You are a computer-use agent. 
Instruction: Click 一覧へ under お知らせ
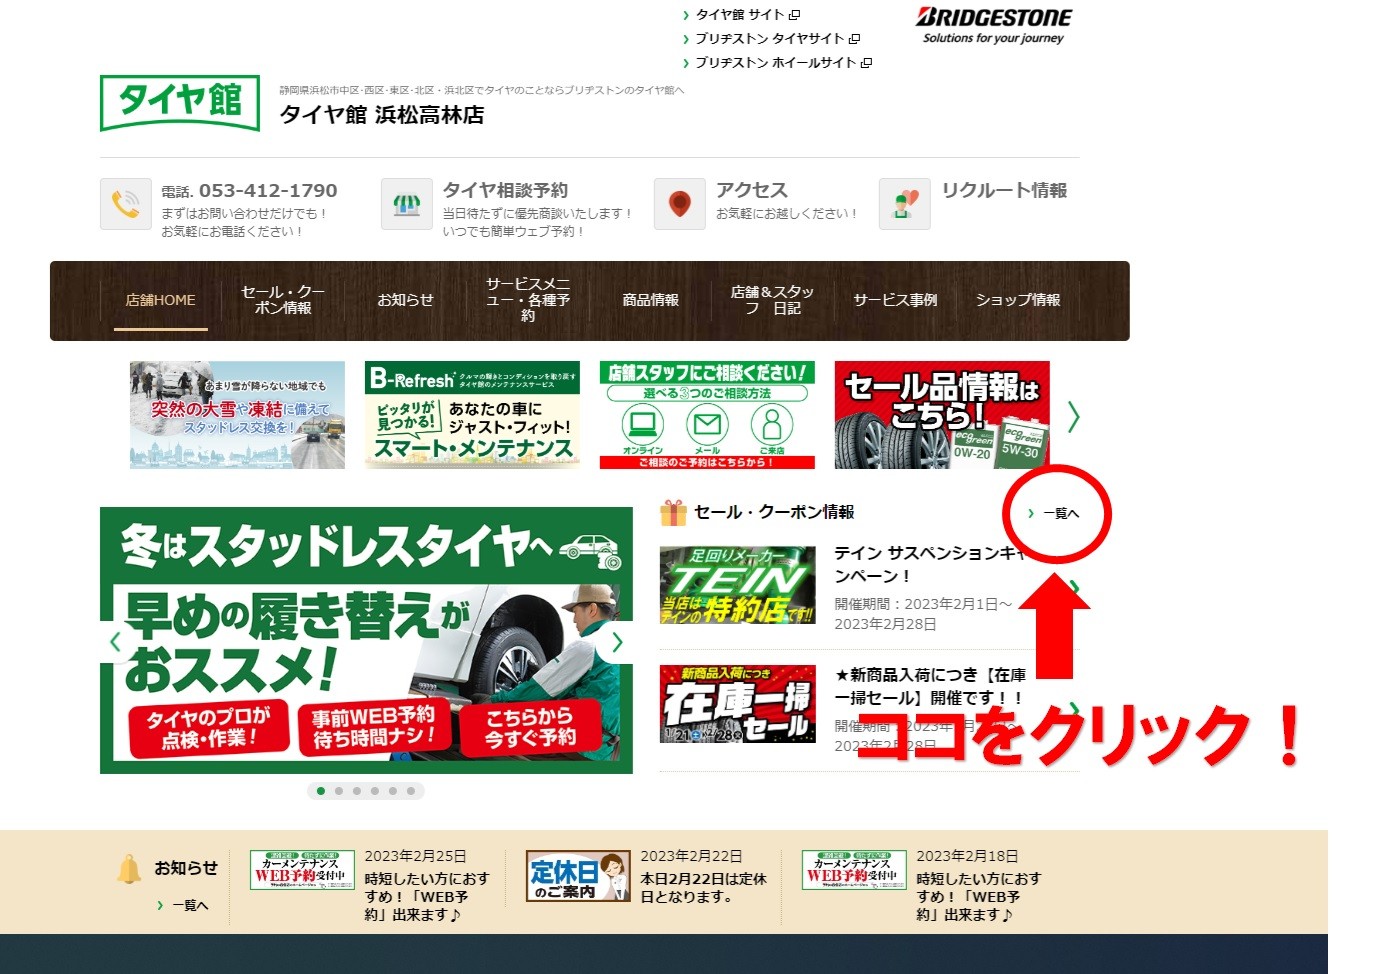tap(183, 905)
